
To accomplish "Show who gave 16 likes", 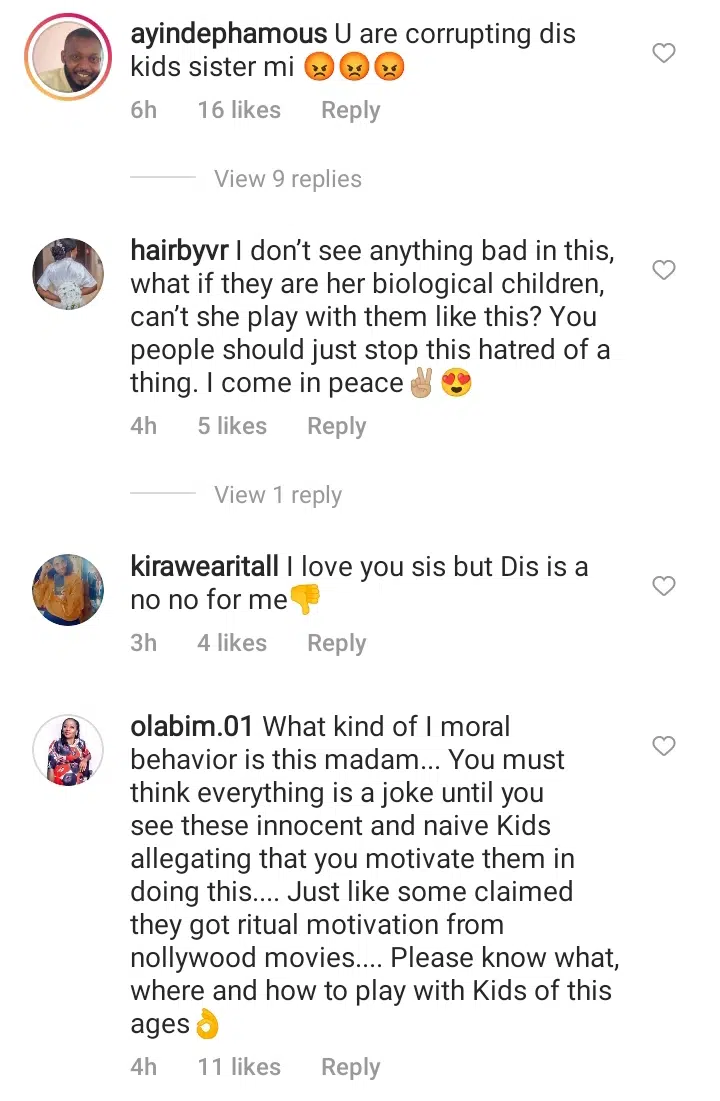I will point(239,110).
